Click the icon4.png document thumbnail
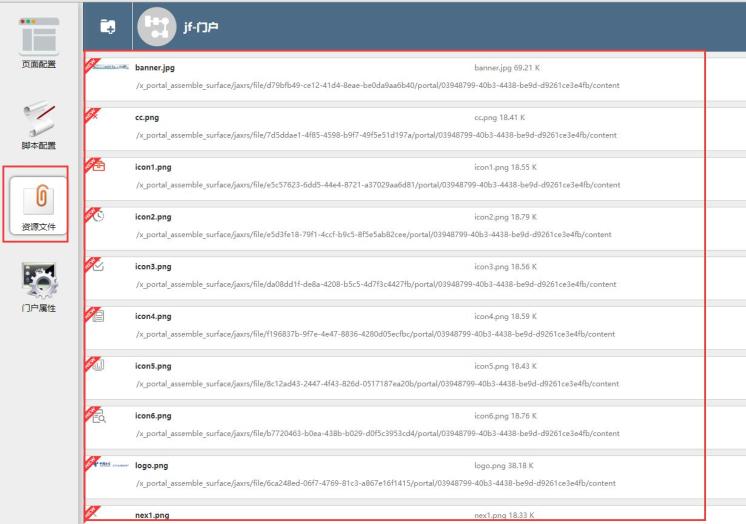 (98, 316)
